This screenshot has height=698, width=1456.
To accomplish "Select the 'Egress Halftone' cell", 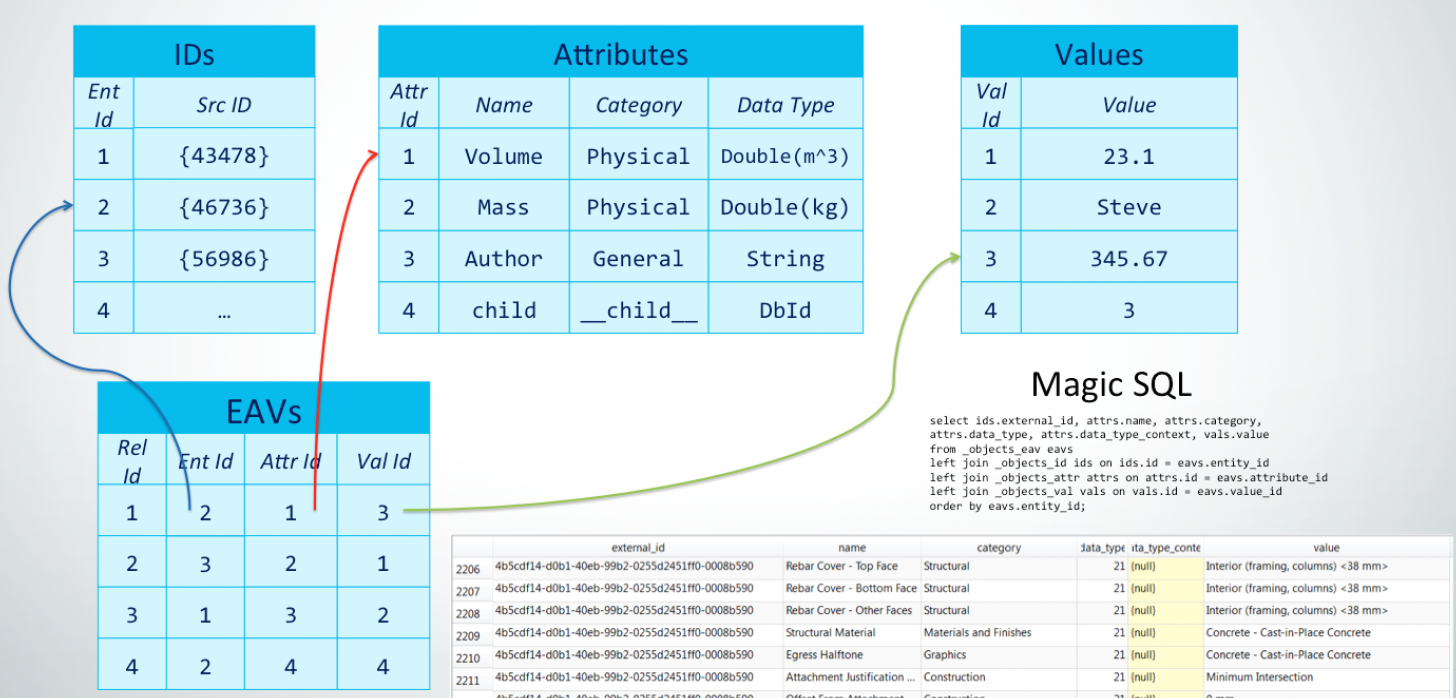I will pyautogui.click(x=852, y=655).
